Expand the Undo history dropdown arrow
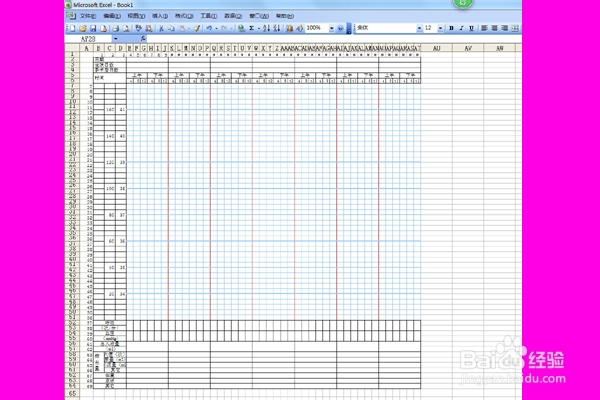Screen dimensions: 600x400 (x=216, y=28)
